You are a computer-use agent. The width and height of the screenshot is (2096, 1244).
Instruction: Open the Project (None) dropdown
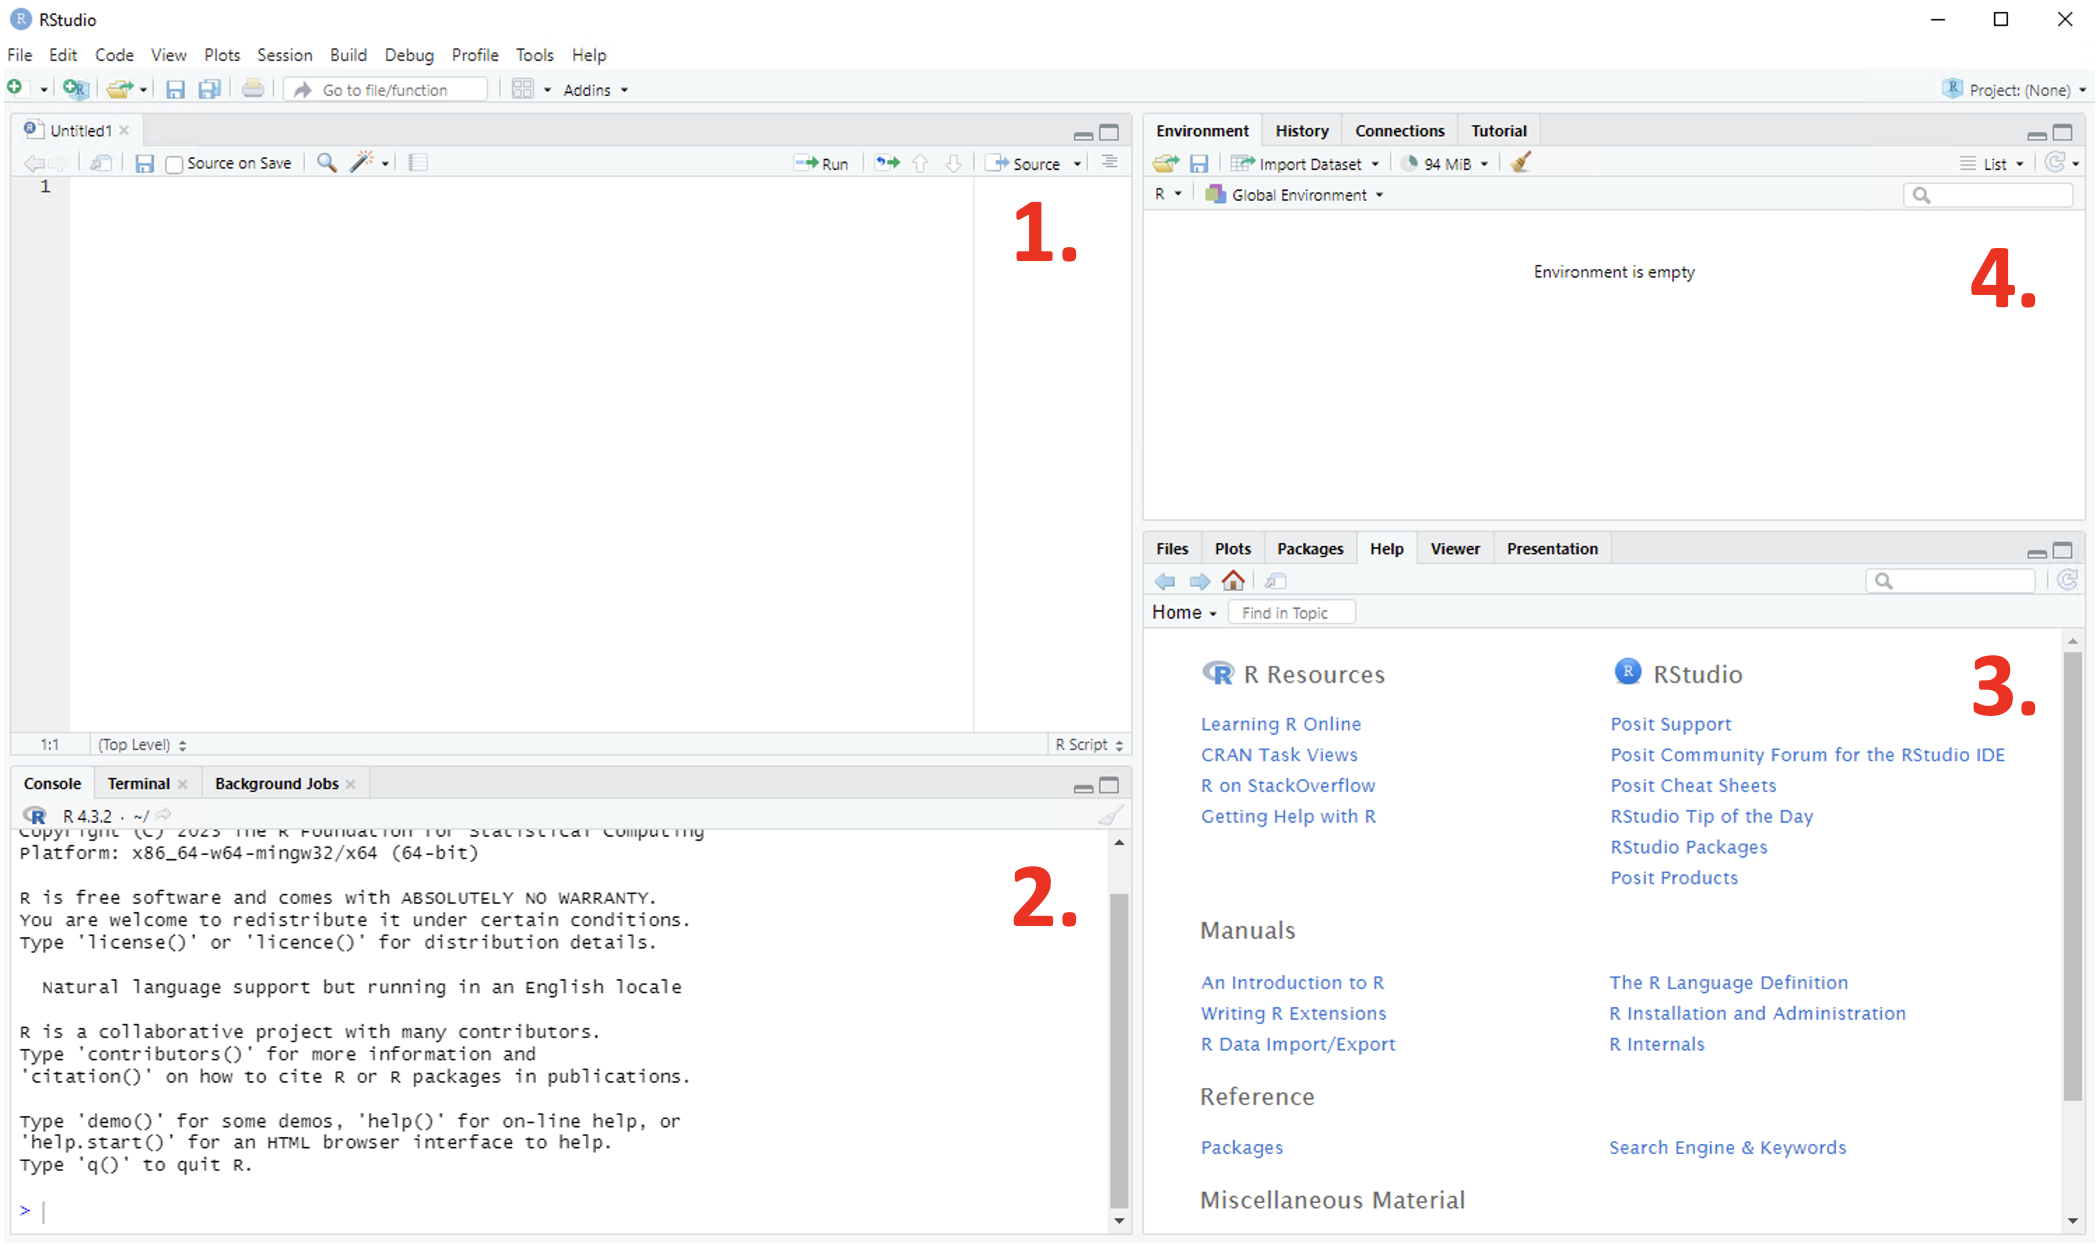point(2015,90)
